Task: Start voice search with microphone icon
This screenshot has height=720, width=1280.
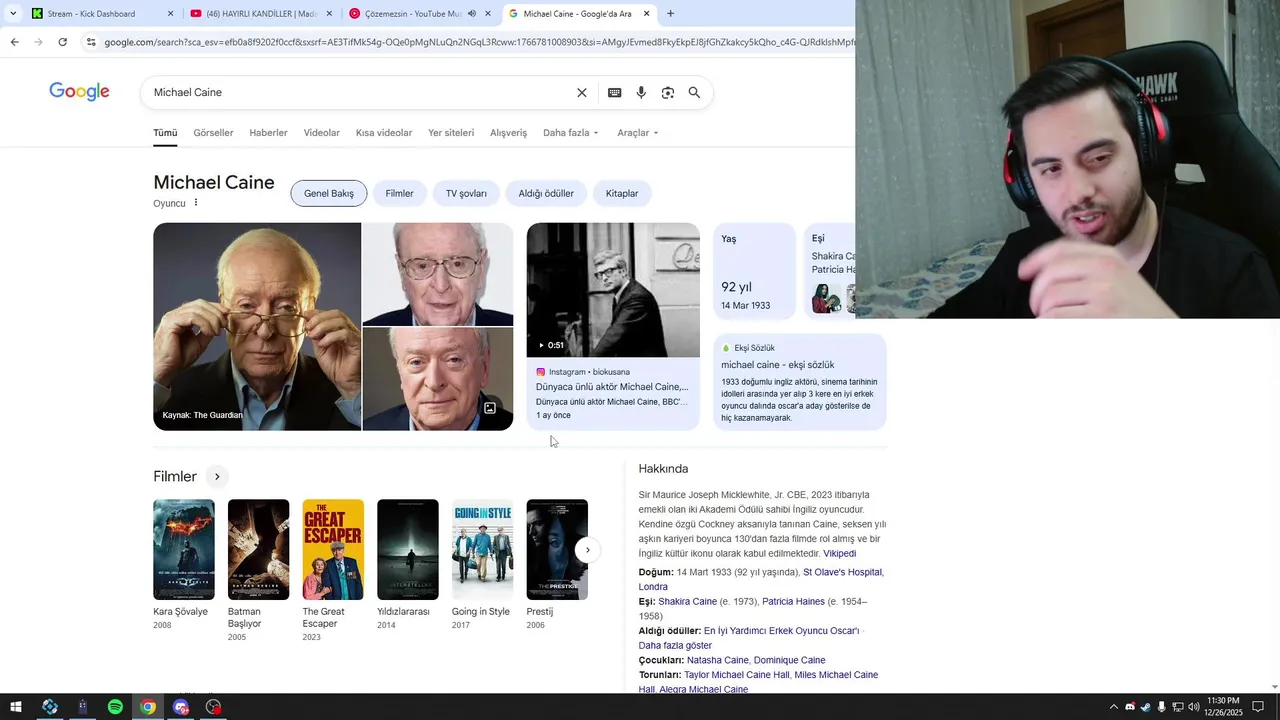Action: pyautogui.click(x=641, y=92)
